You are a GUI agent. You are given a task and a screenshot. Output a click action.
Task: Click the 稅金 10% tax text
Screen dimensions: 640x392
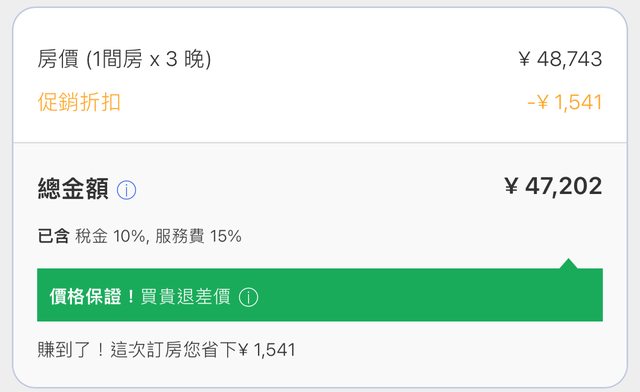(x=110, y=236)
